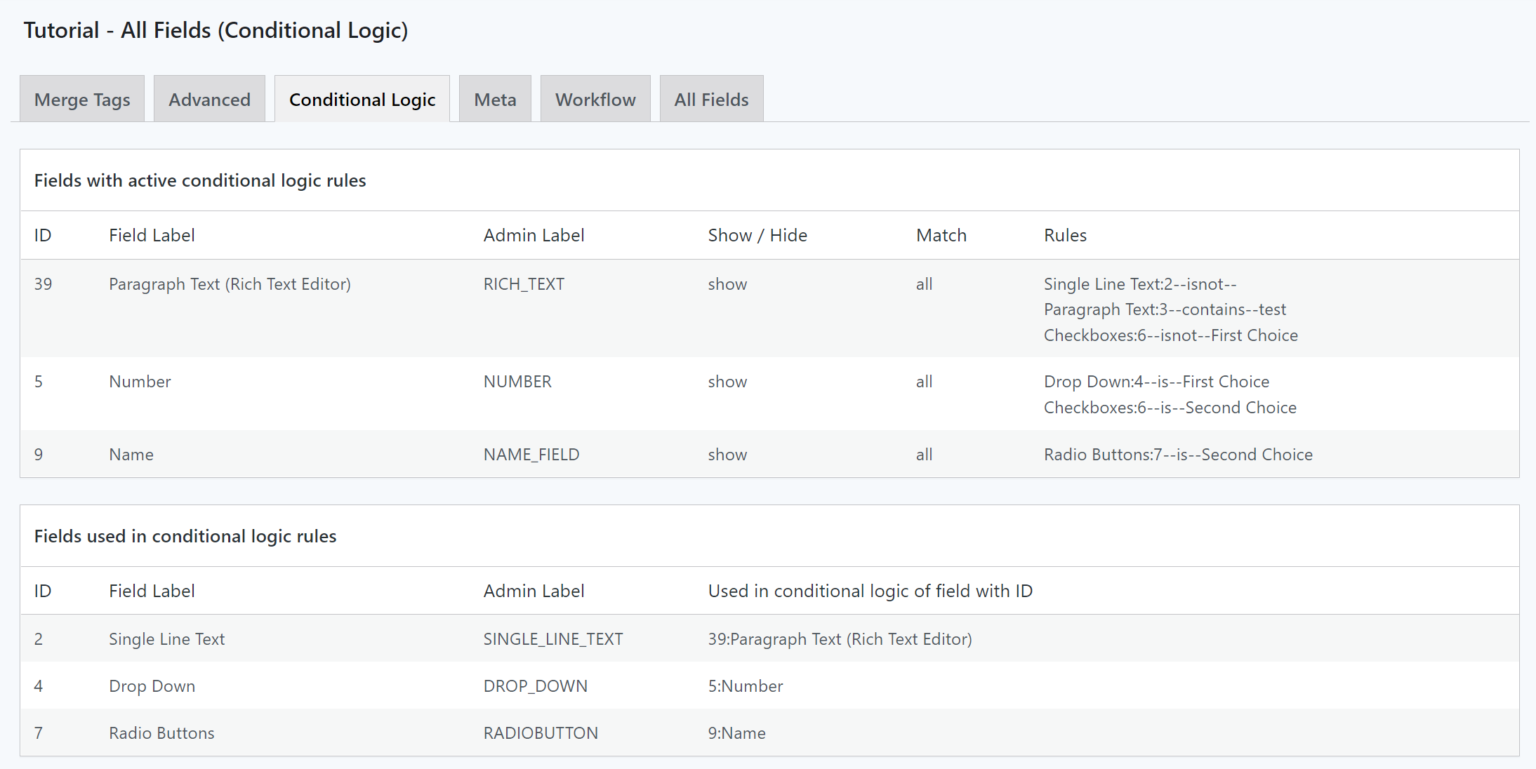This screenshot has width=1536, height=769.
Task: Select the Conditional Logic tab
Action: pos(361,98)
